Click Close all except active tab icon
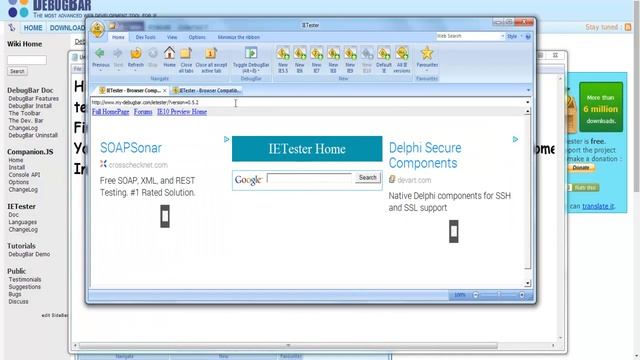This screenshot has width=640, height=360. [x=211, y=53]
